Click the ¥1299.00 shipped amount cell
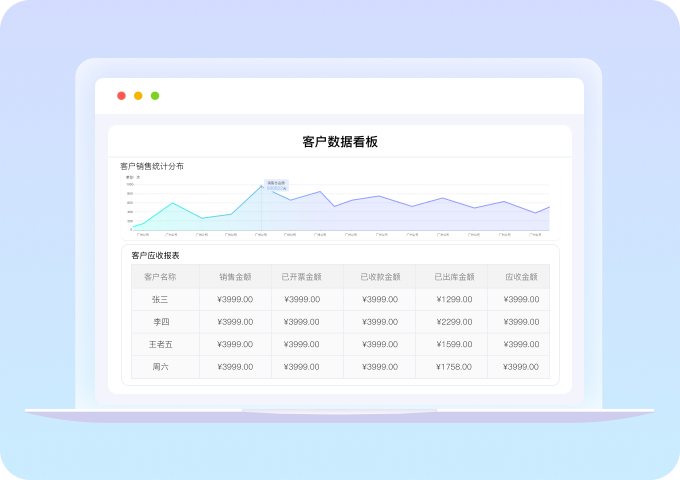 pos(454,299)
